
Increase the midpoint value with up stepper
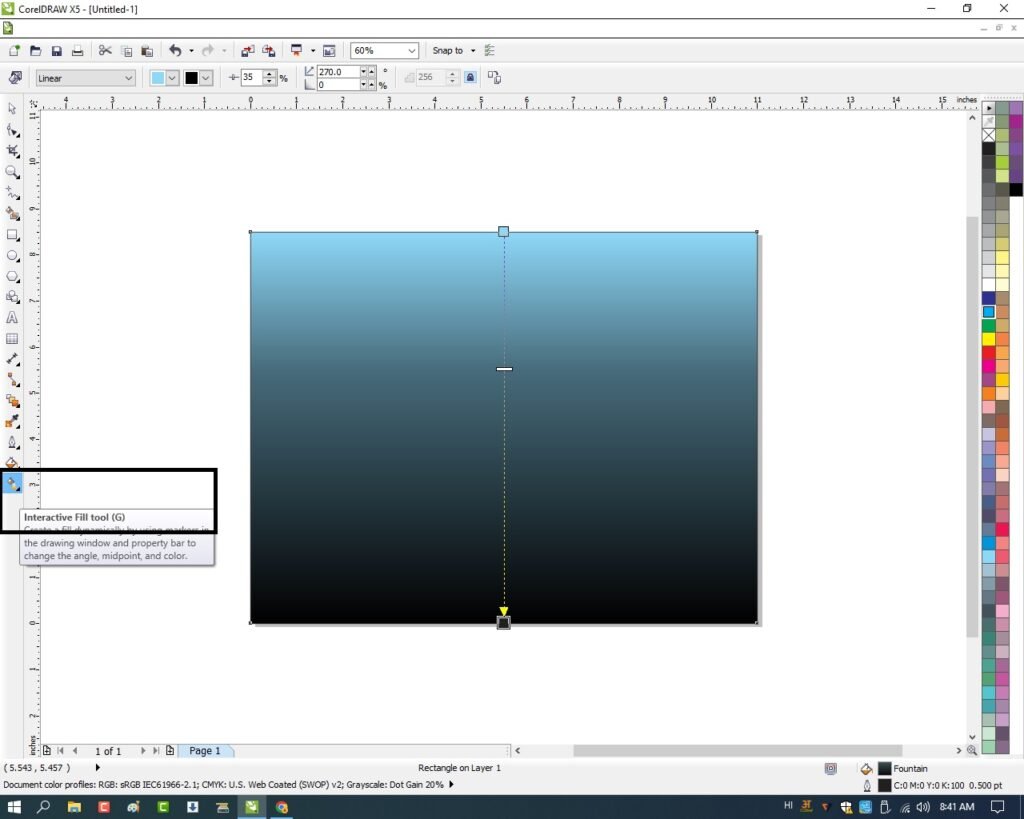270,74
